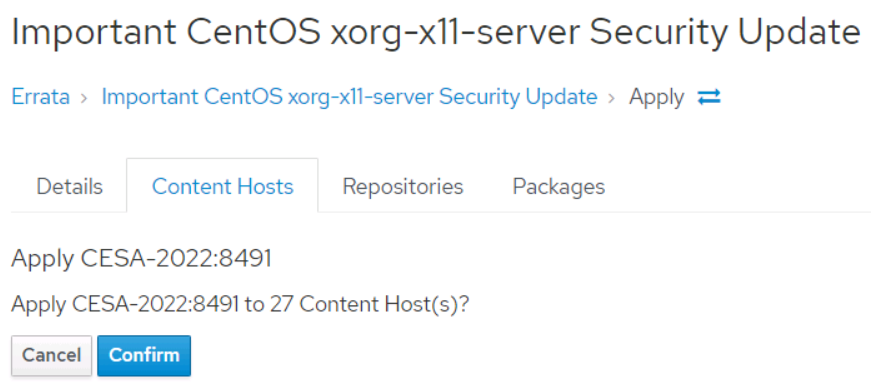871x387 pixels.
Task: Click the 27 Content Host(s) confirmation question
Action: [x=241, y=305]
